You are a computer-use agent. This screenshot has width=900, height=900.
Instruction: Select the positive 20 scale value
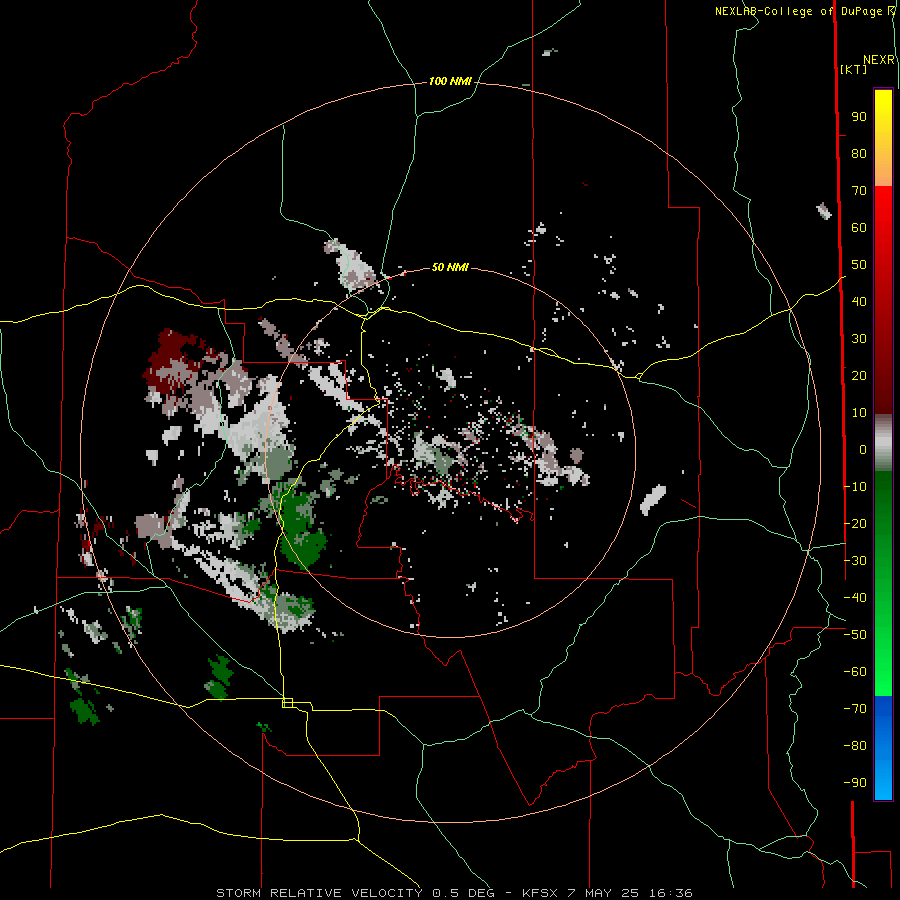click(859, 376)
